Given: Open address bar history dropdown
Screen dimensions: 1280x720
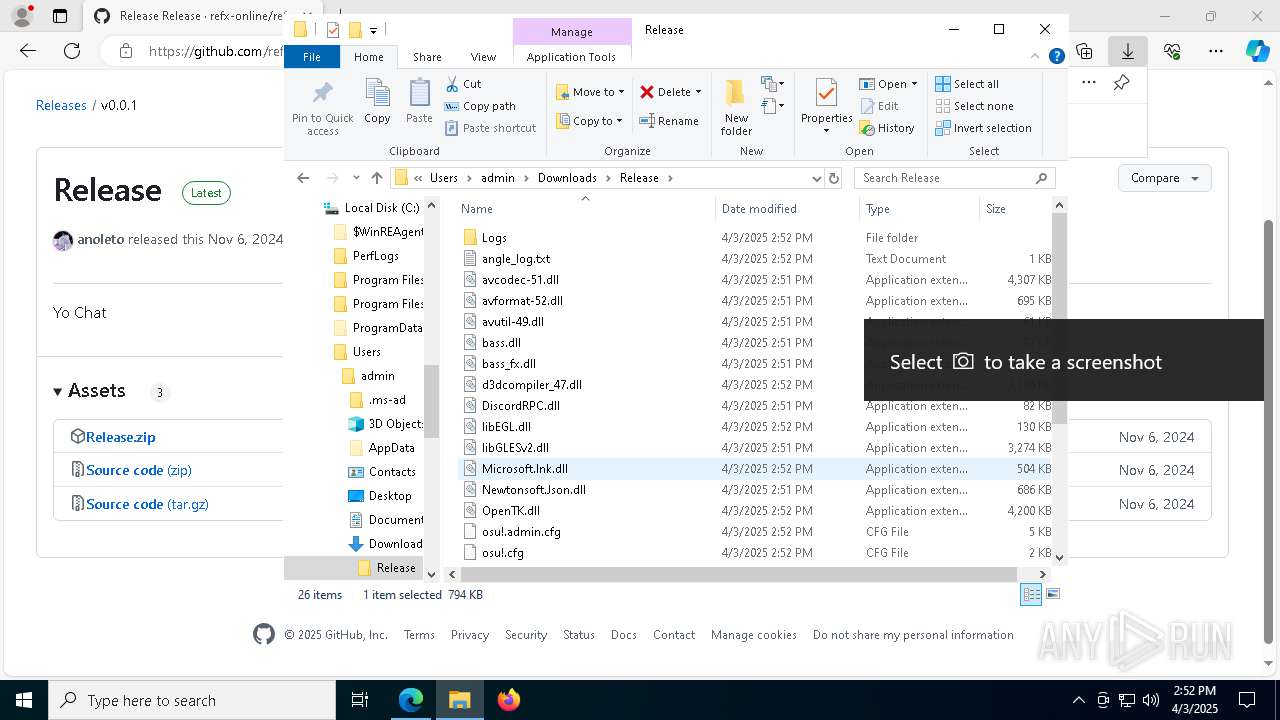Looking at the screenshot, I should (816, 178).
